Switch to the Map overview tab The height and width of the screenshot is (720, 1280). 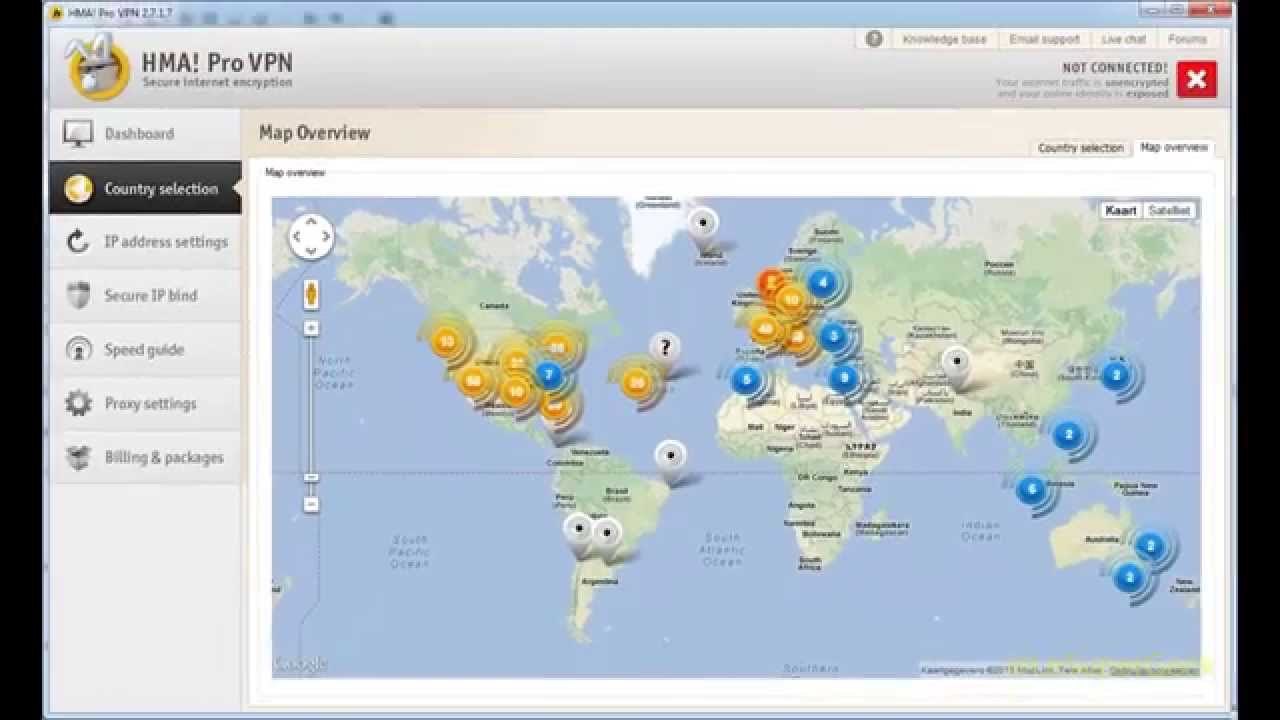pyautogui.click(x=1174, y=147)
